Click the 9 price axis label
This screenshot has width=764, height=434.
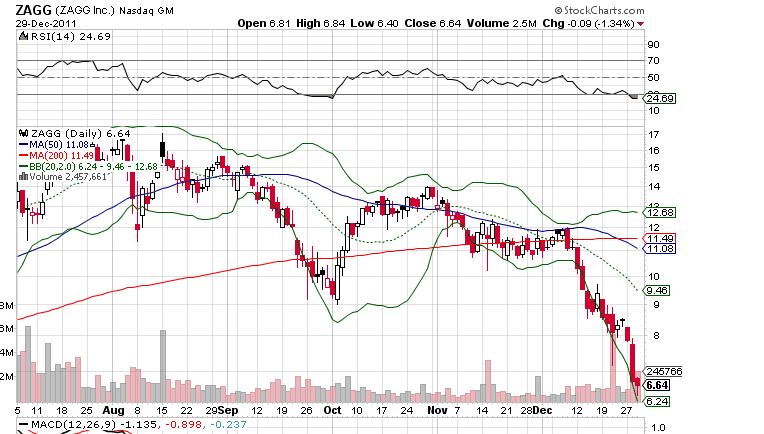tap(656, 305)
